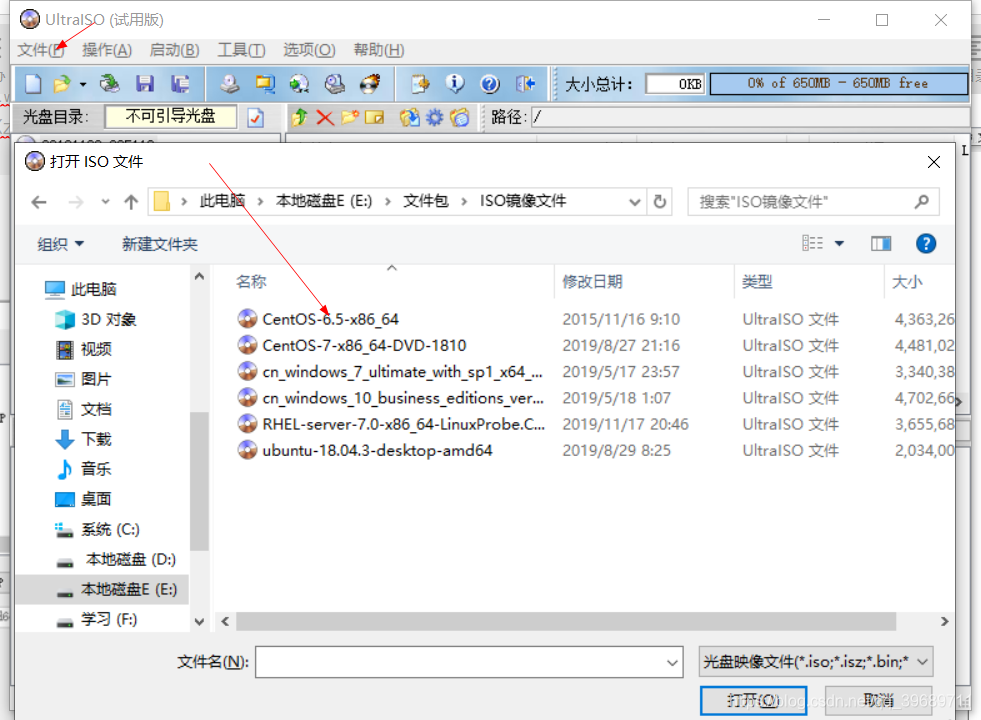Click the Mount to virtual drive icon
Viewport: 981px width, 720px height.
pos(335,84)
